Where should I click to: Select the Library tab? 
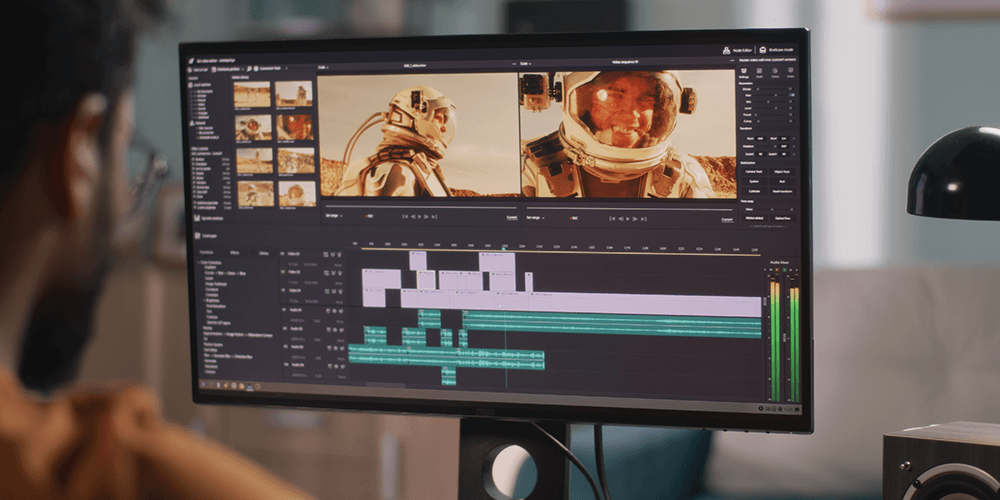point(264,253)
